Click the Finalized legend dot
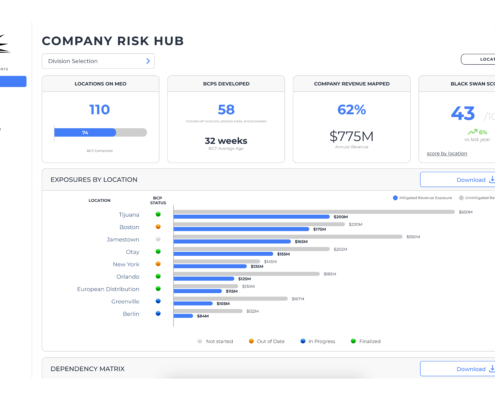Viewport: 495px width, 400px height. click(x=353, y=341)
